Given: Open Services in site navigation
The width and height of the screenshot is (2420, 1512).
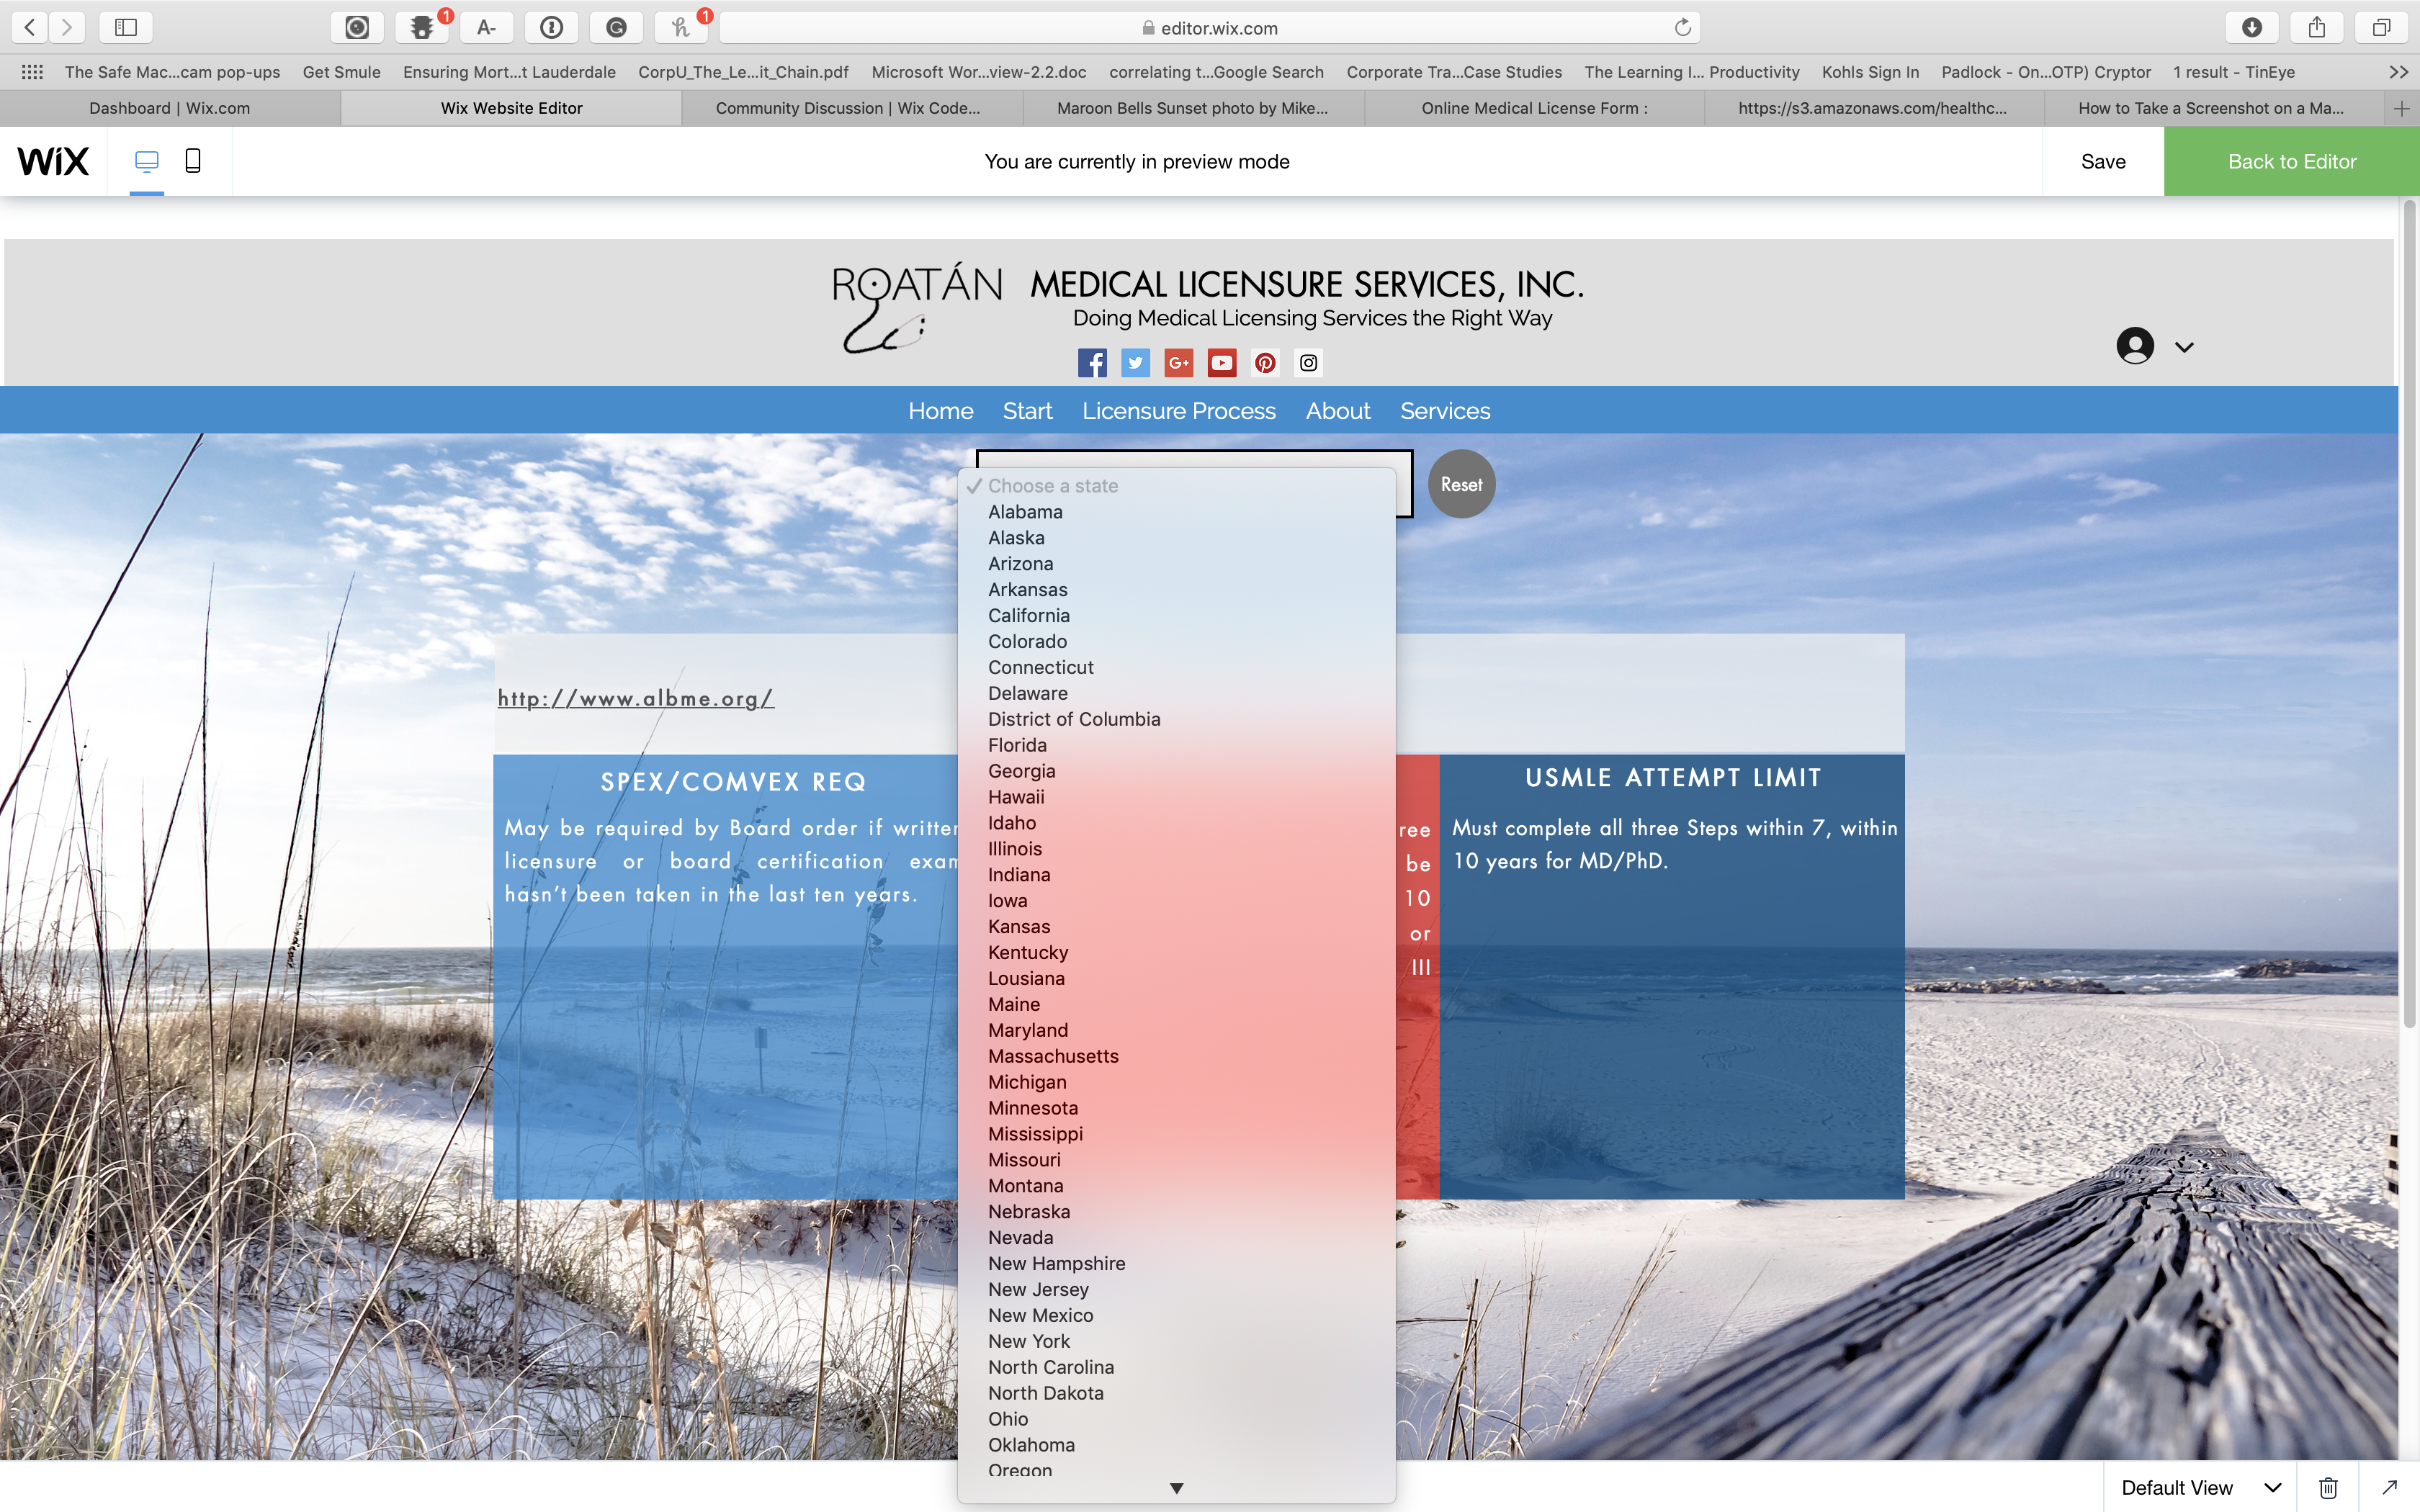Looking at the screenshot, I should click(1445, 411).
